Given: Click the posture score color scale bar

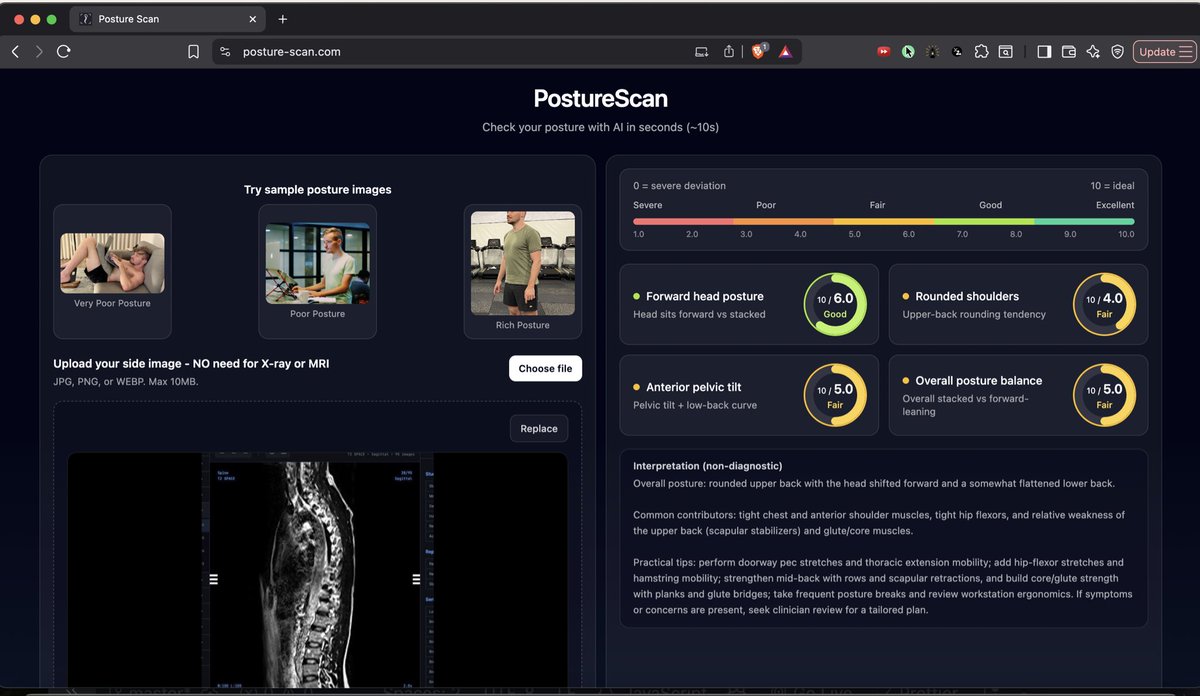Looking at the screenshot, I should pos(884,221).
